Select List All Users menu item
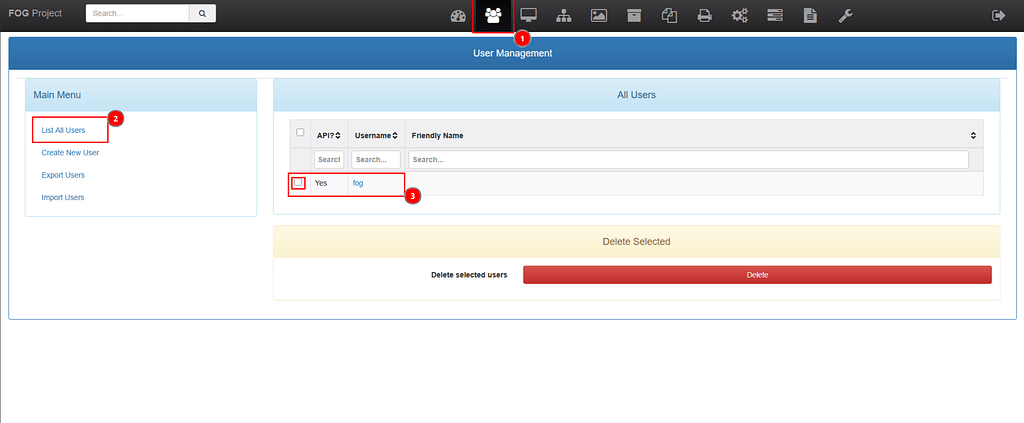This screenshot has width=1024, height=423. (x=63, y=130)
